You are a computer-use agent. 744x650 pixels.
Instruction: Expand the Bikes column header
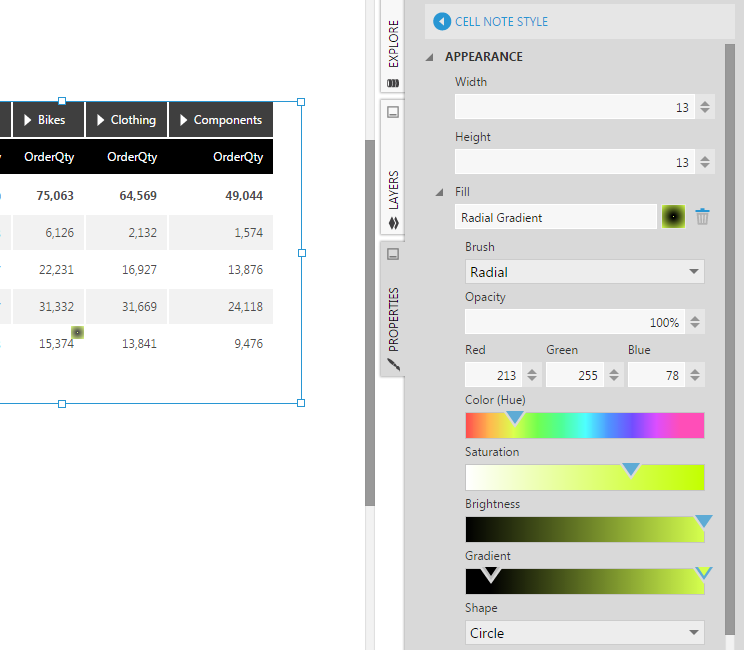pos(28,120)
